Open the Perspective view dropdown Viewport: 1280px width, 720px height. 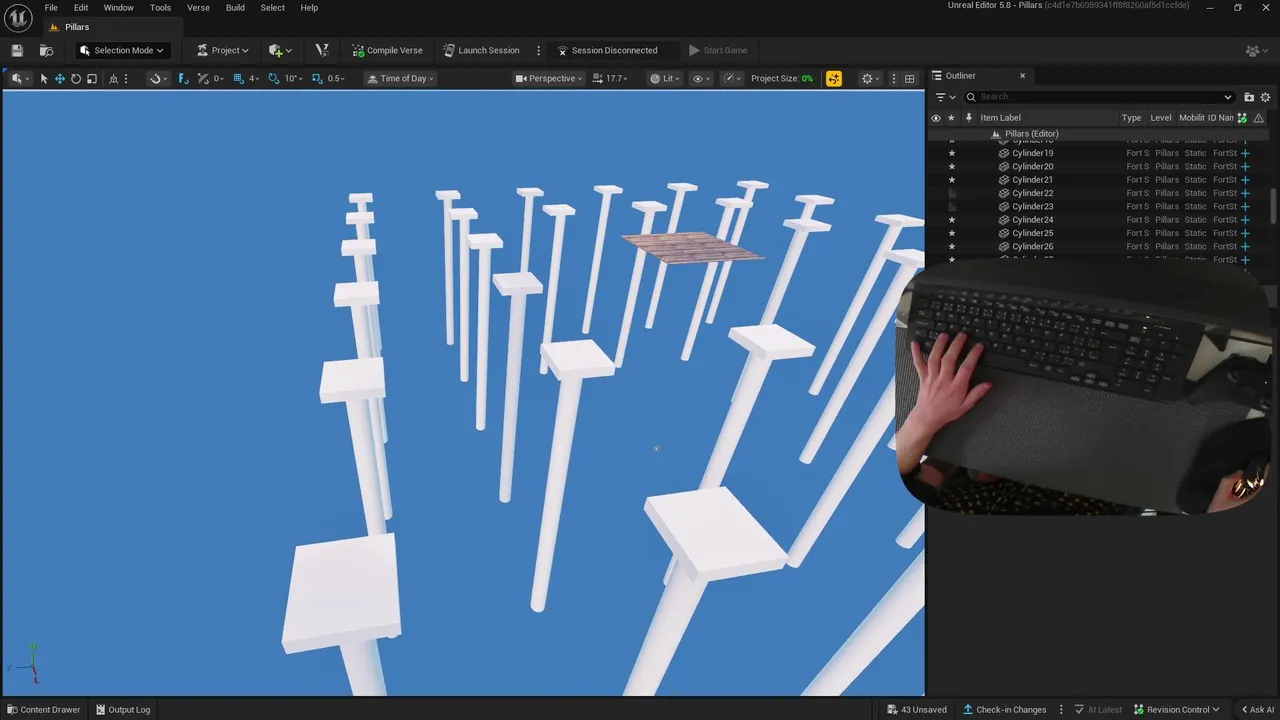tap(549, 78)
